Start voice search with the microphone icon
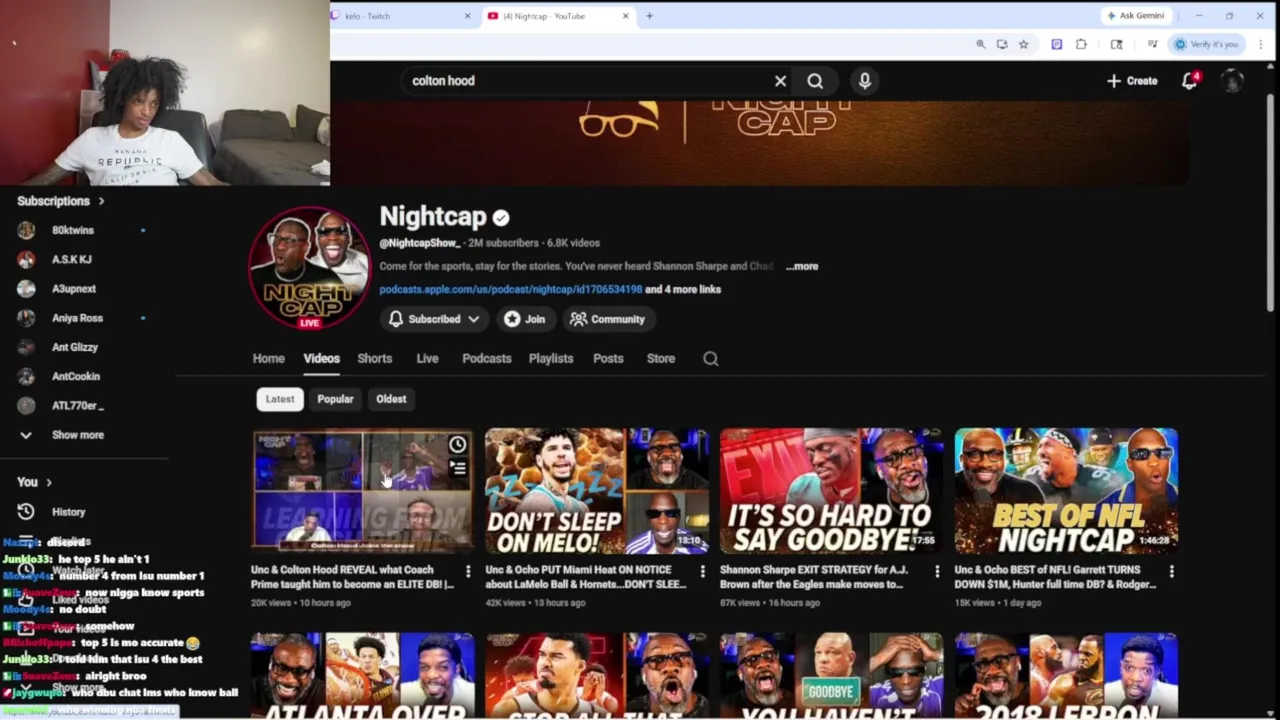Image resolution: width=1280 pixels, height=720 pixels. pyautogui.click(x=865, y=81)
